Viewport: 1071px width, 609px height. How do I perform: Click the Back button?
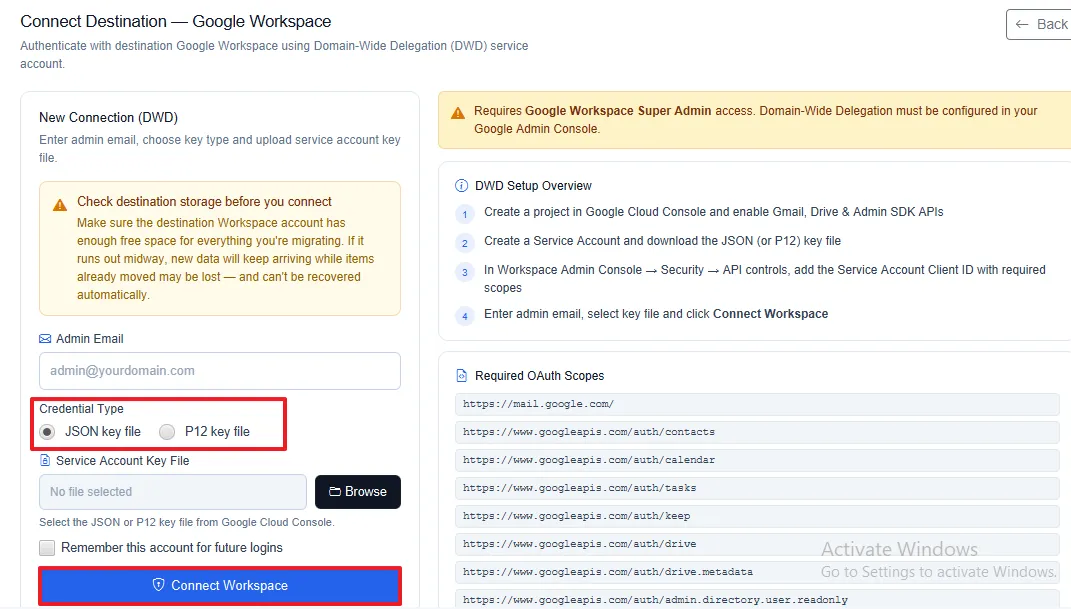tap(1039, 25)
